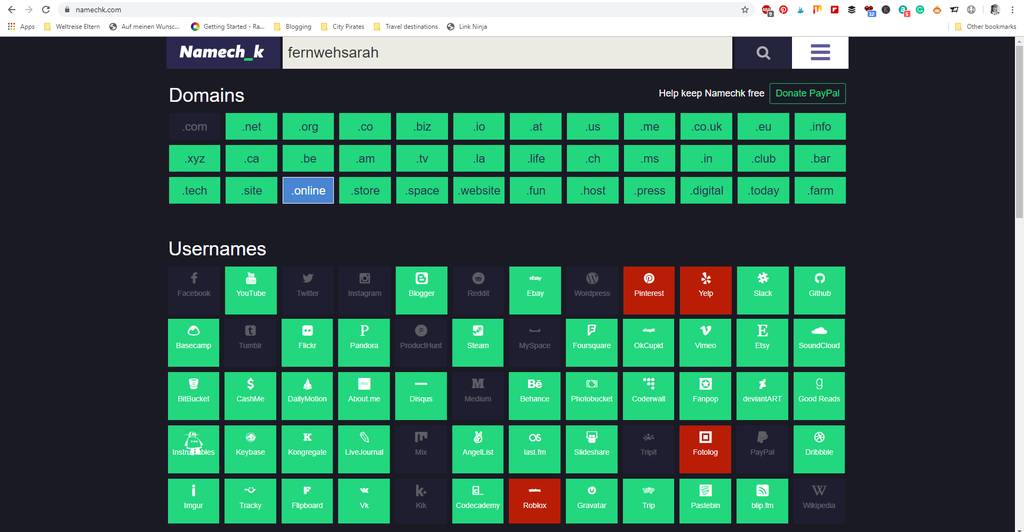
Task: Open the Blogger username tile
Action: pos(421,290)
